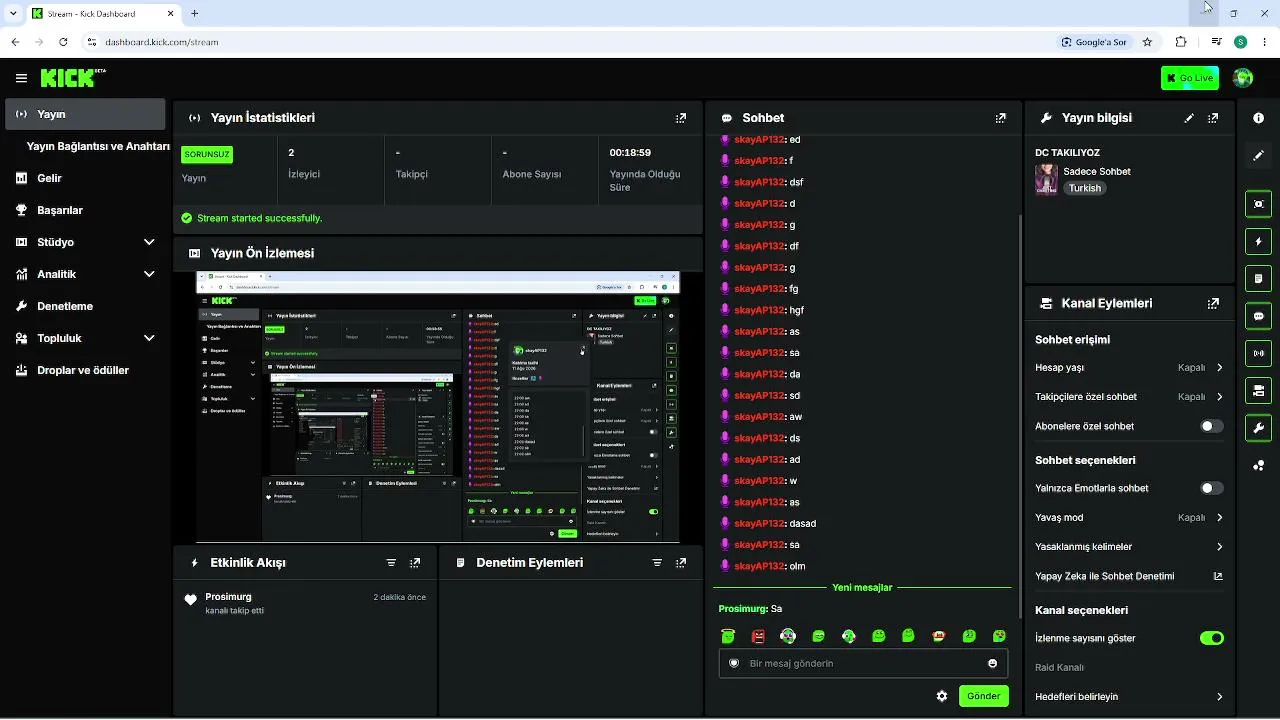Edit stream info with pencil in Yayın bilgisi
This screenshot has height=720, width=1280.
(x=1189, y=118)
